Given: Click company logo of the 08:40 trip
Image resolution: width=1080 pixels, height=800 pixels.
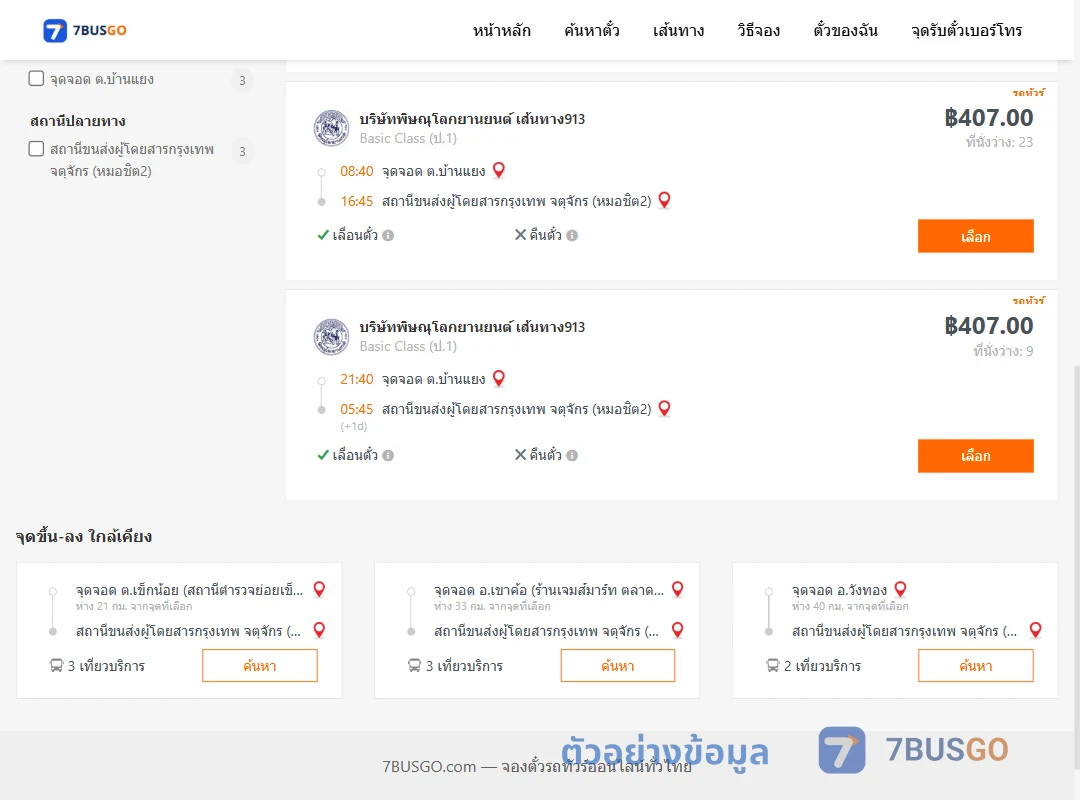Looking at the screenshot, I should [331, 128].
